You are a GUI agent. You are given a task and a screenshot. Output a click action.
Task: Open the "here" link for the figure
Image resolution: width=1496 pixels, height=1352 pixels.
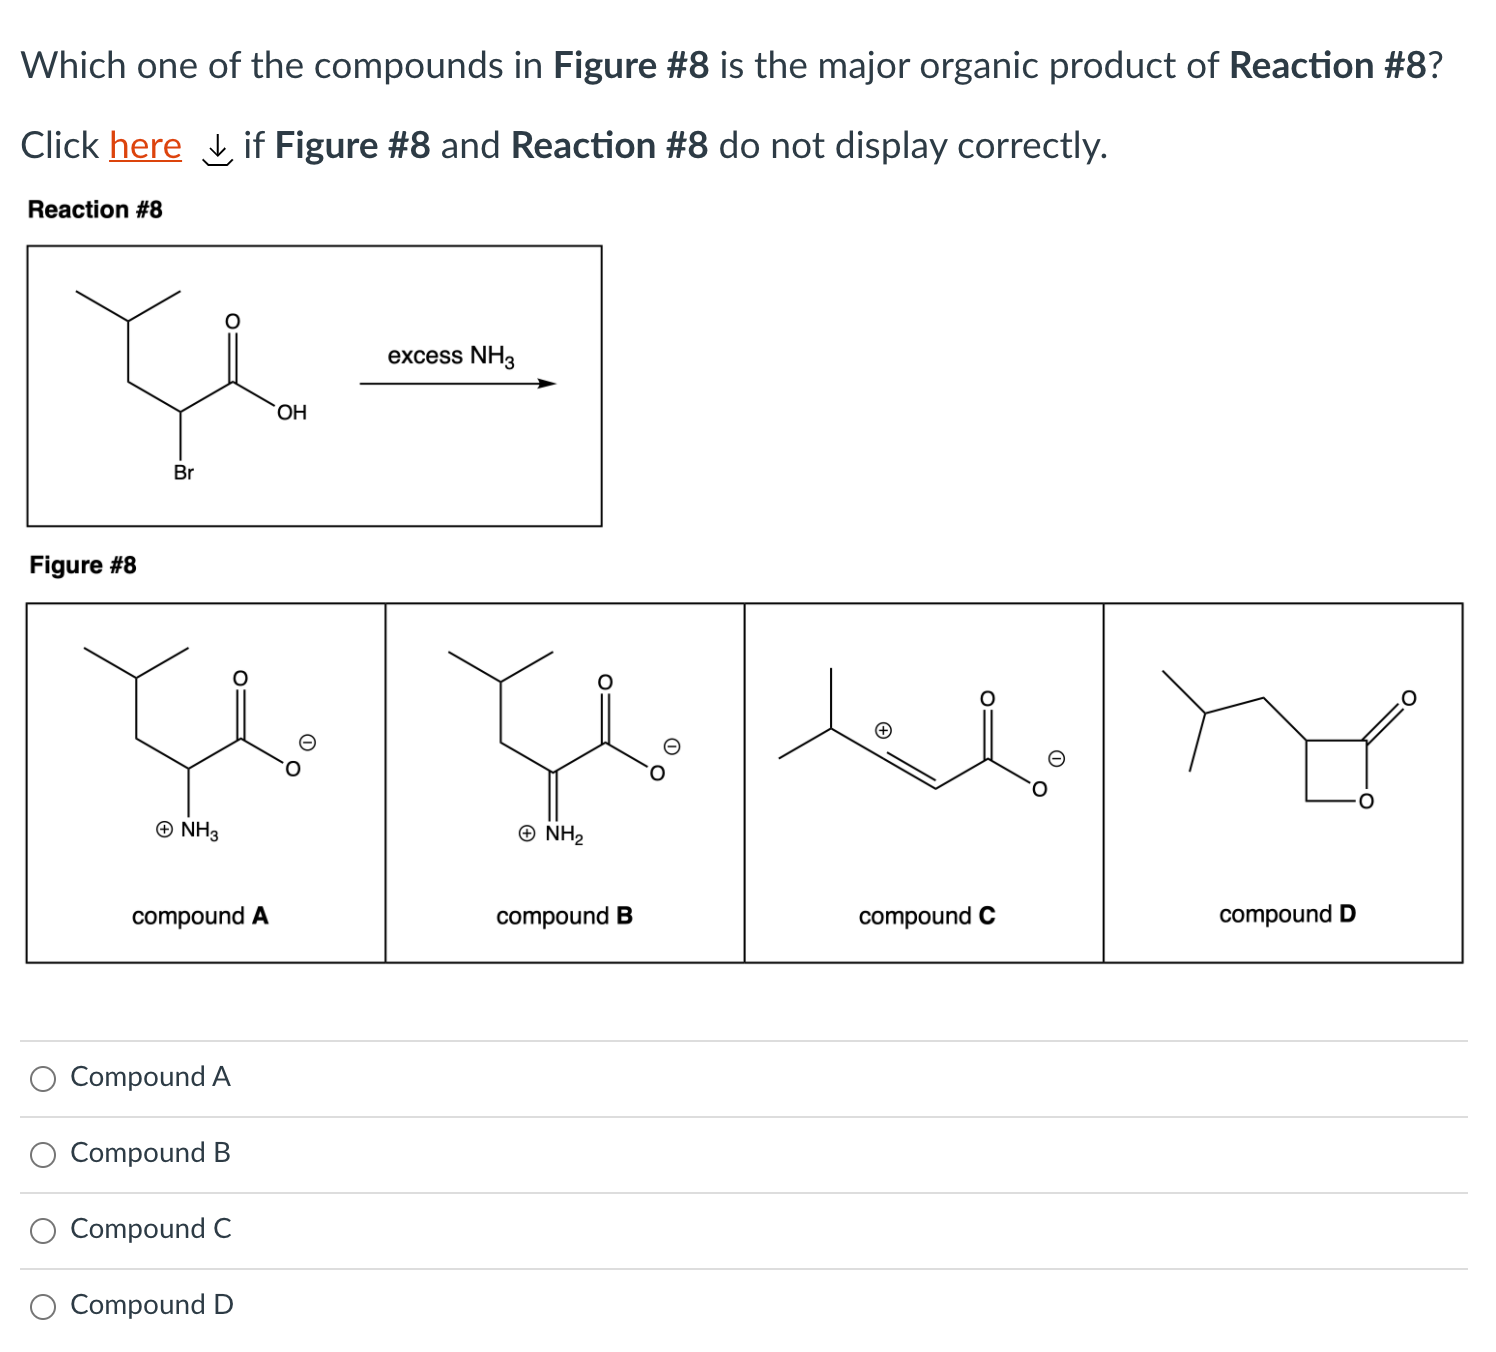click(145, 146)
